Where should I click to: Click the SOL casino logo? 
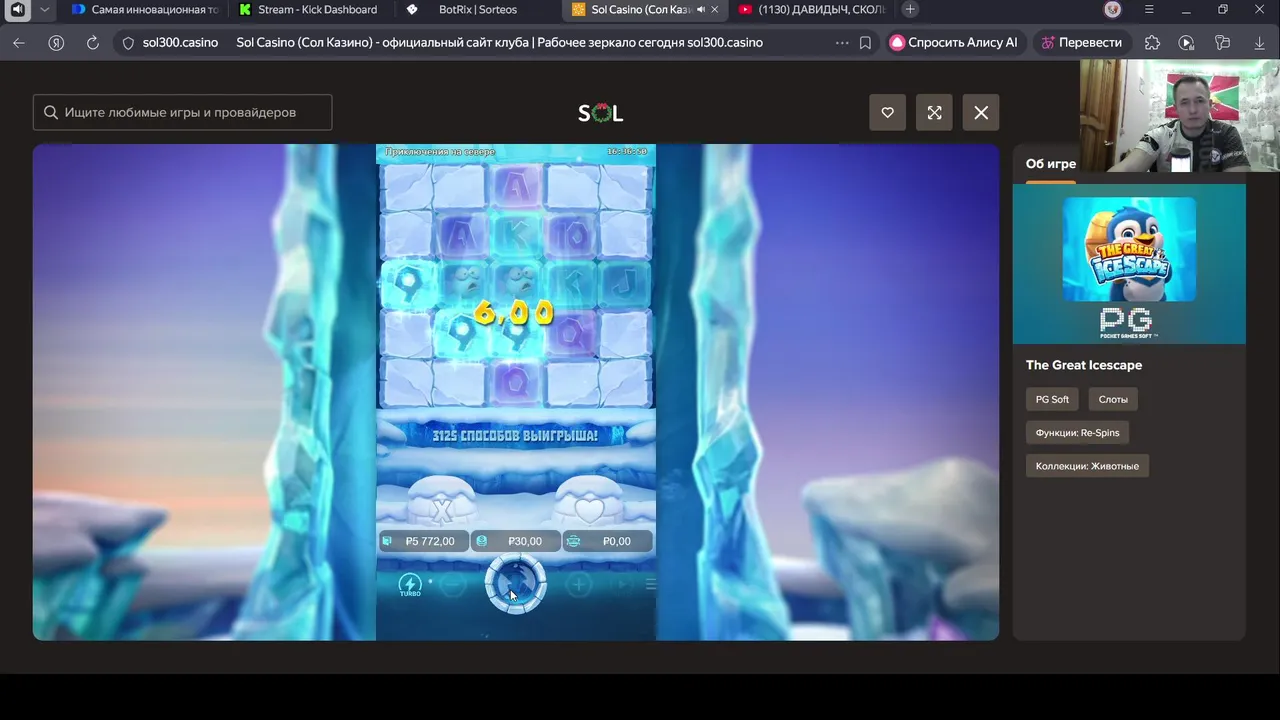coord(600,113)
